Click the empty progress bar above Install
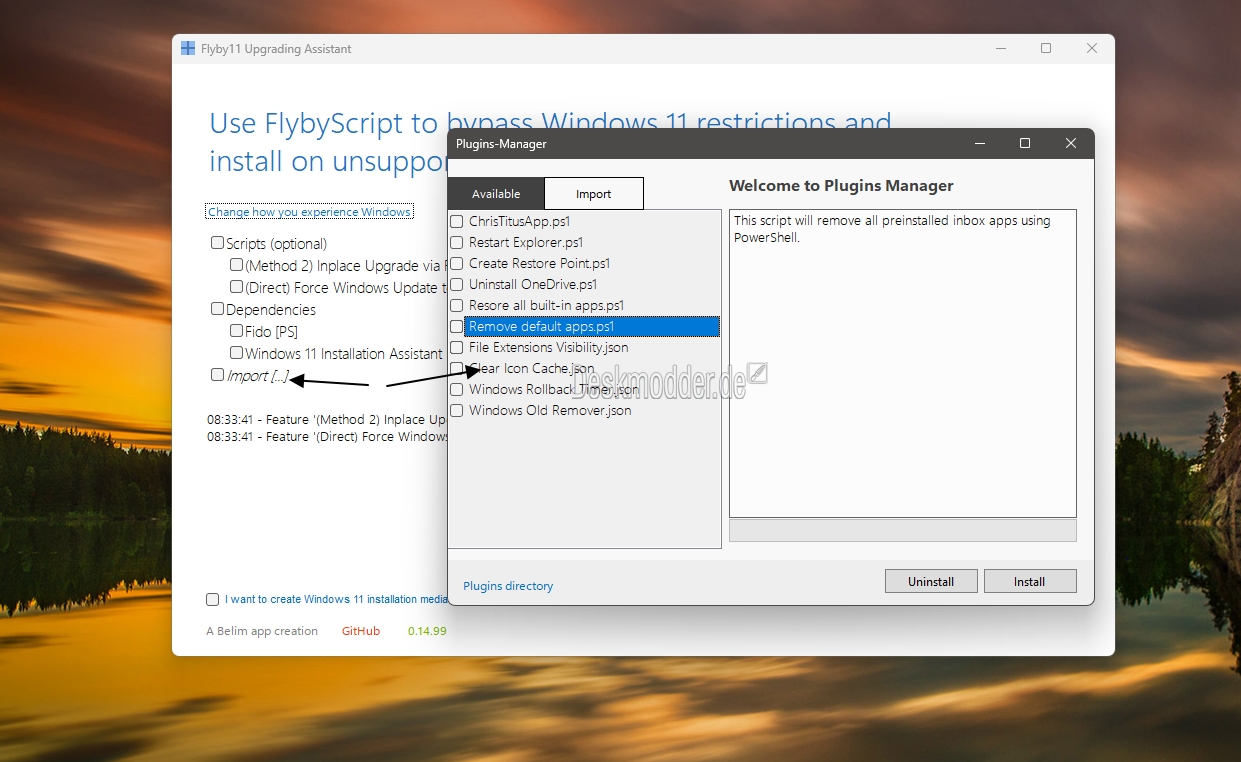Image resolution: width=1241 pixels, height=762 pixels. point(903,530)
